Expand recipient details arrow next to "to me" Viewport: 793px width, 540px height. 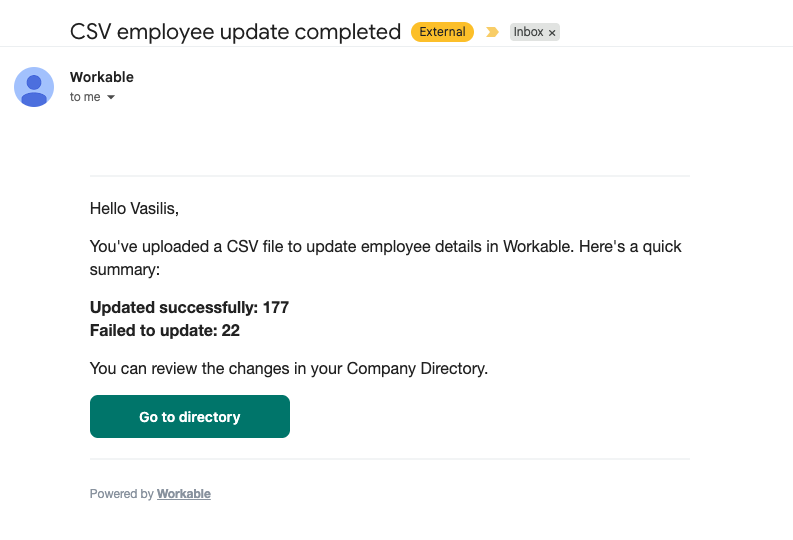[111, 97]
